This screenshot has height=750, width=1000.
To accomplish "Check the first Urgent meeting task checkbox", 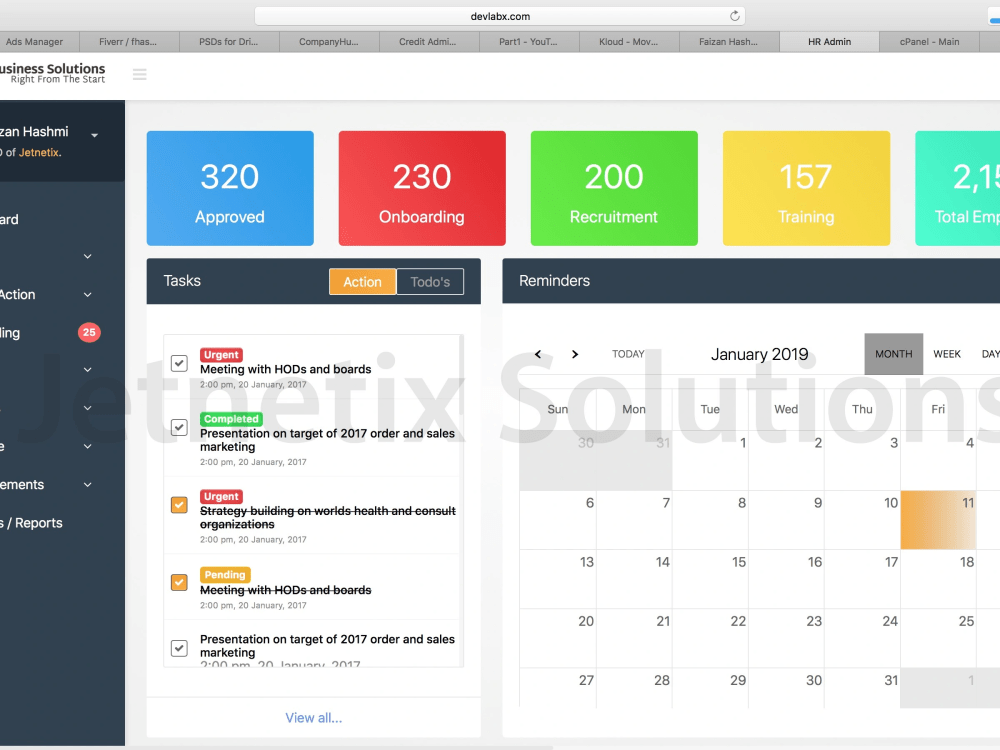I will 179,363.
